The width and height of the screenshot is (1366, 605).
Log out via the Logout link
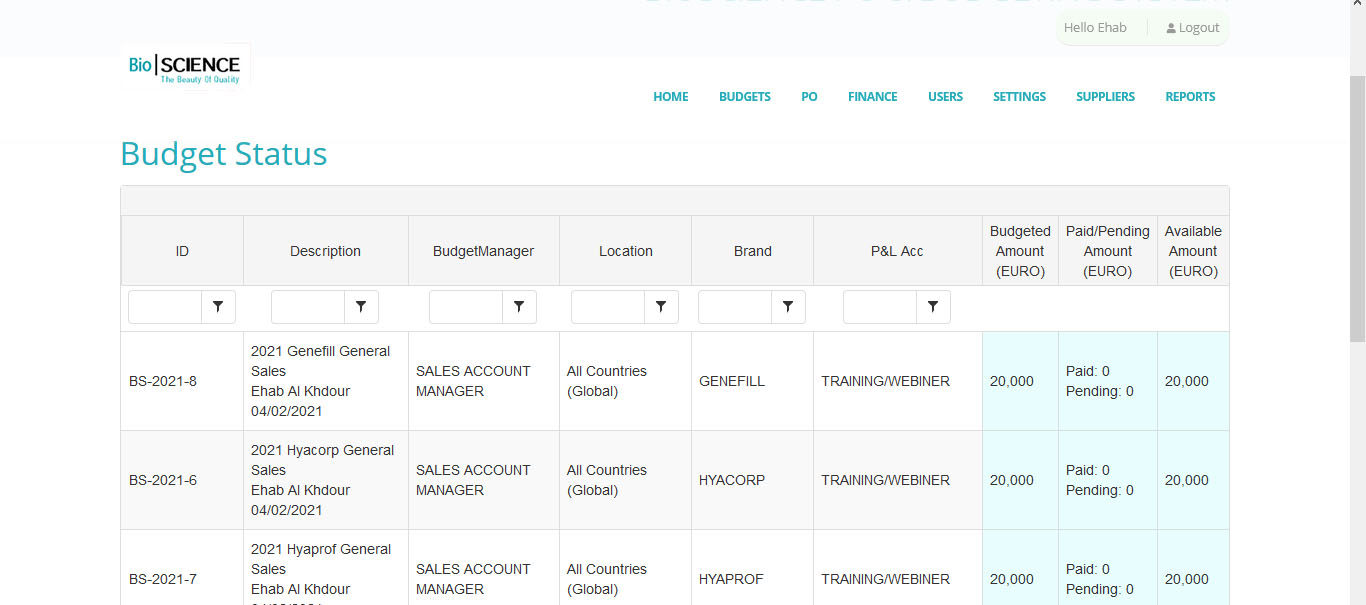(x=1193, y=28)
